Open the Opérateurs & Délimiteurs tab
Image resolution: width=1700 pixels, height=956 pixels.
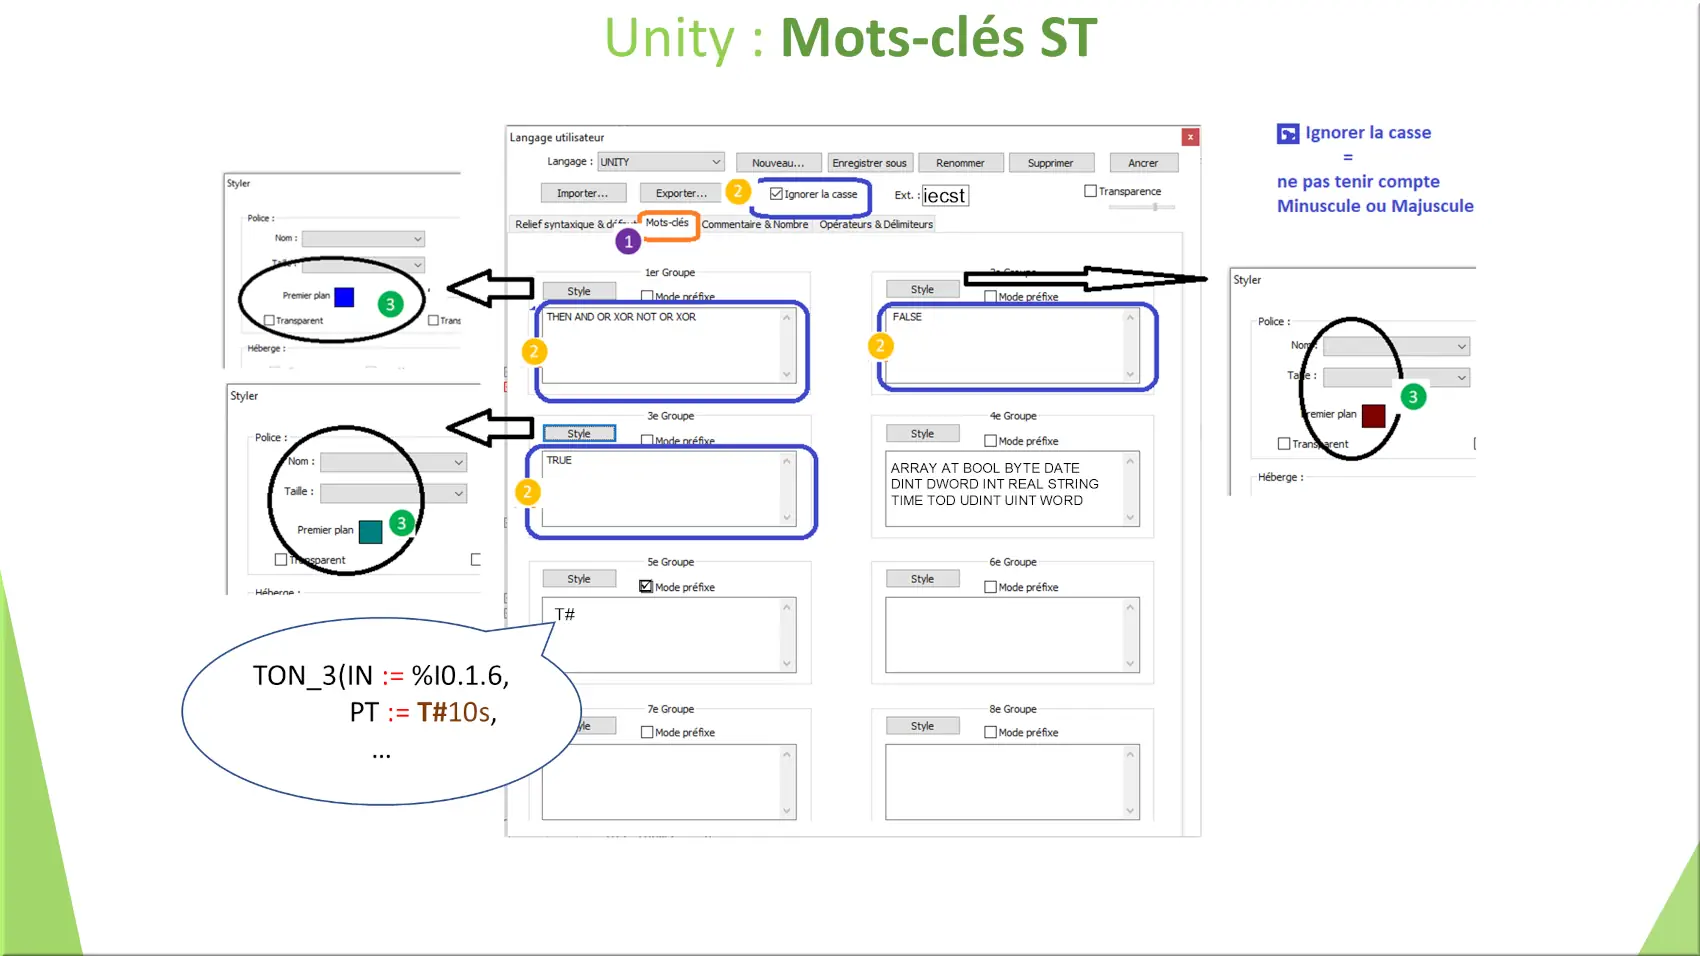click(876, 224)
